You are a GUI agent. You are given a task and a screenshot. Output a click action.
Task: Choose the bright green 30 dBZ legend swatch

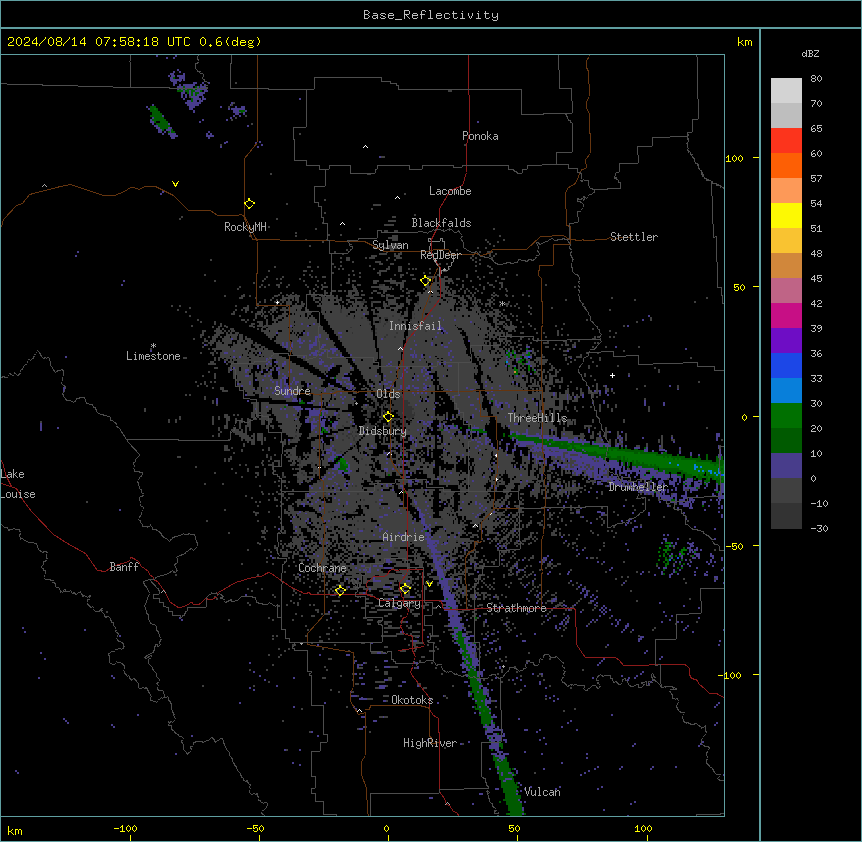786,416
